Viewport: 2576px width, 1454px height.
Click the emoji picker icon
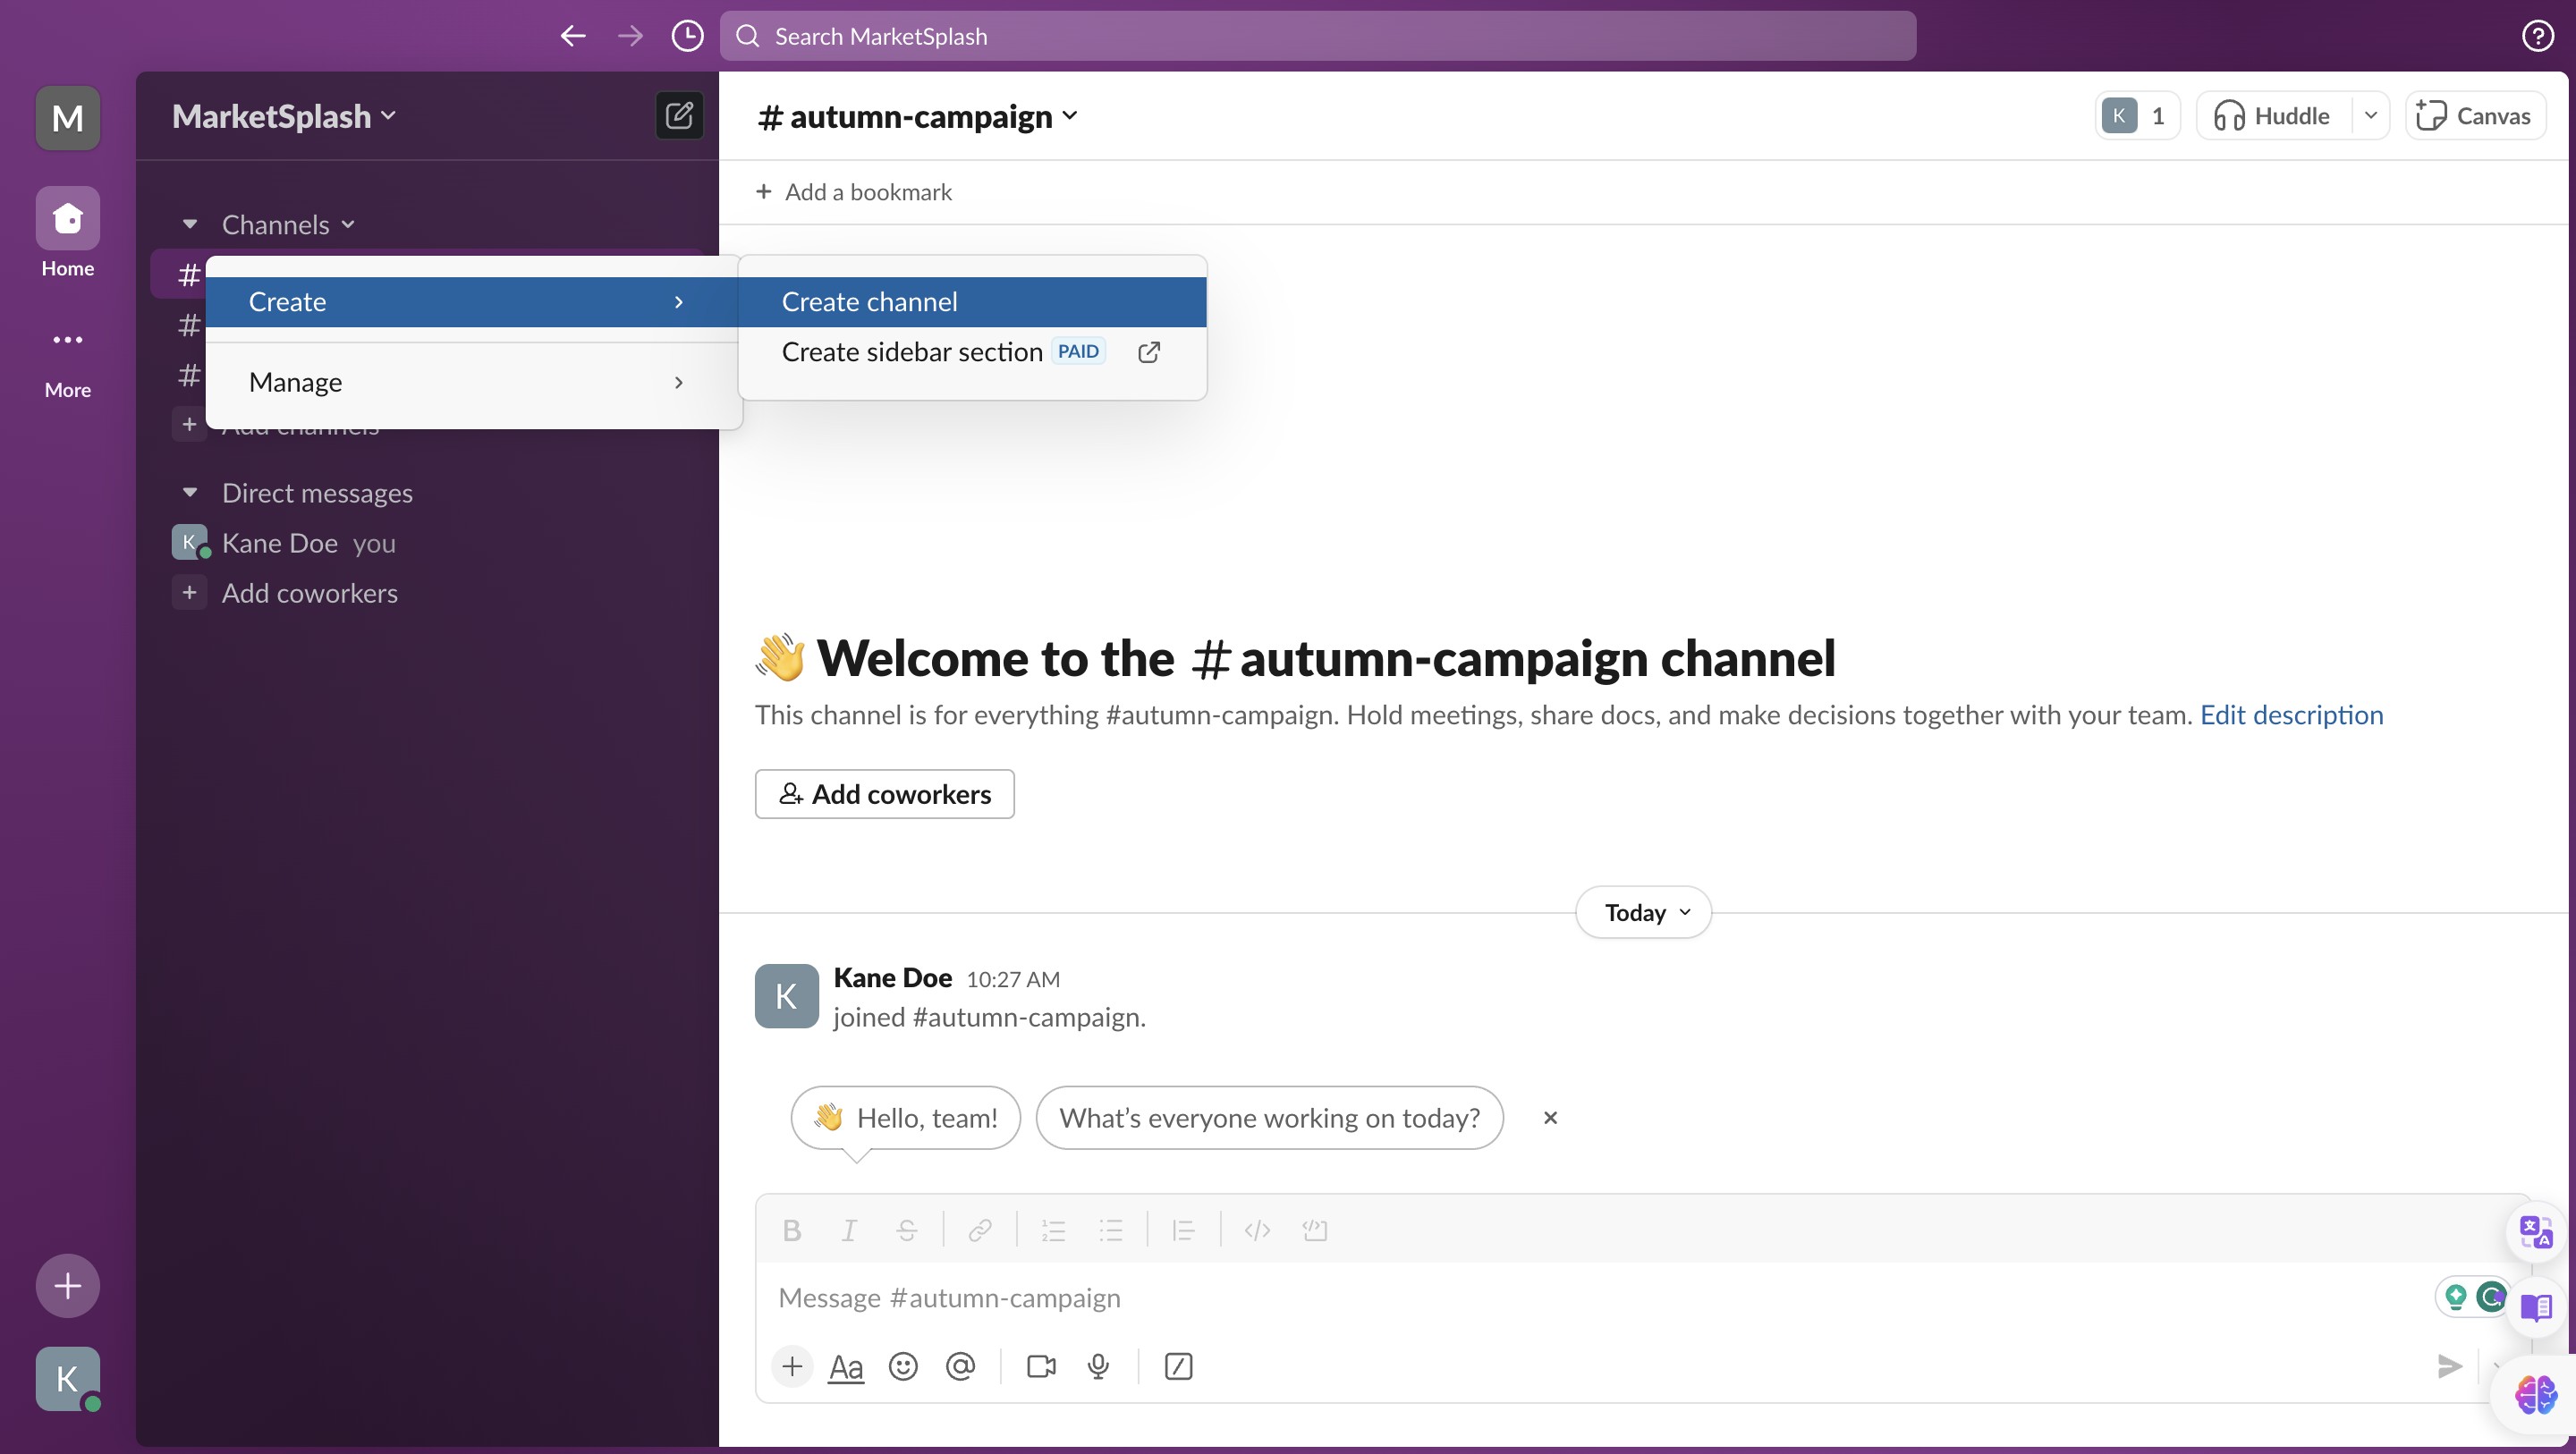click(x=903, y=1366)
